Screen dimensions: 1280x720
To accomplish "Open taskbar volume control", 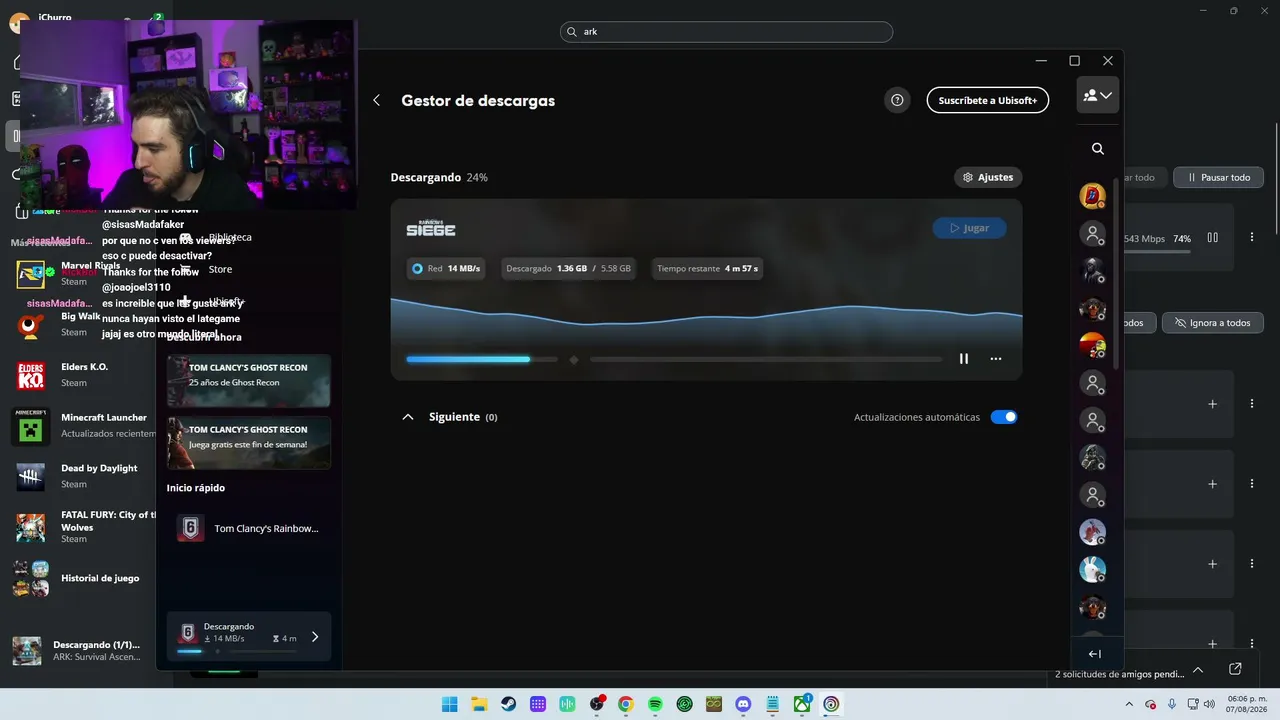I will (x=1209, y=704).
